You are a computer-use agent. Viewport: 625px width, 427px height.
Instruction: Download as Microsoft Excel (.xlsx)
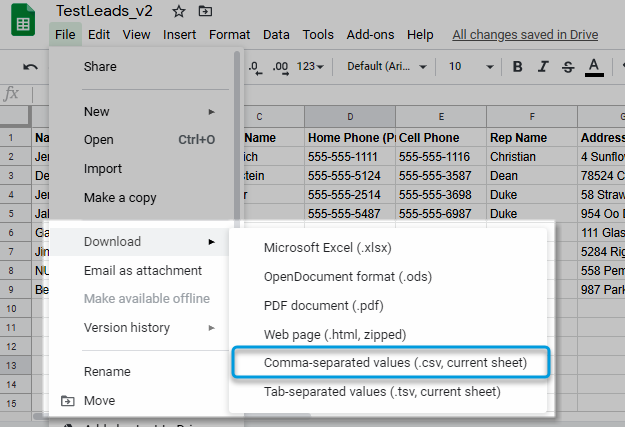pos(387,248)
